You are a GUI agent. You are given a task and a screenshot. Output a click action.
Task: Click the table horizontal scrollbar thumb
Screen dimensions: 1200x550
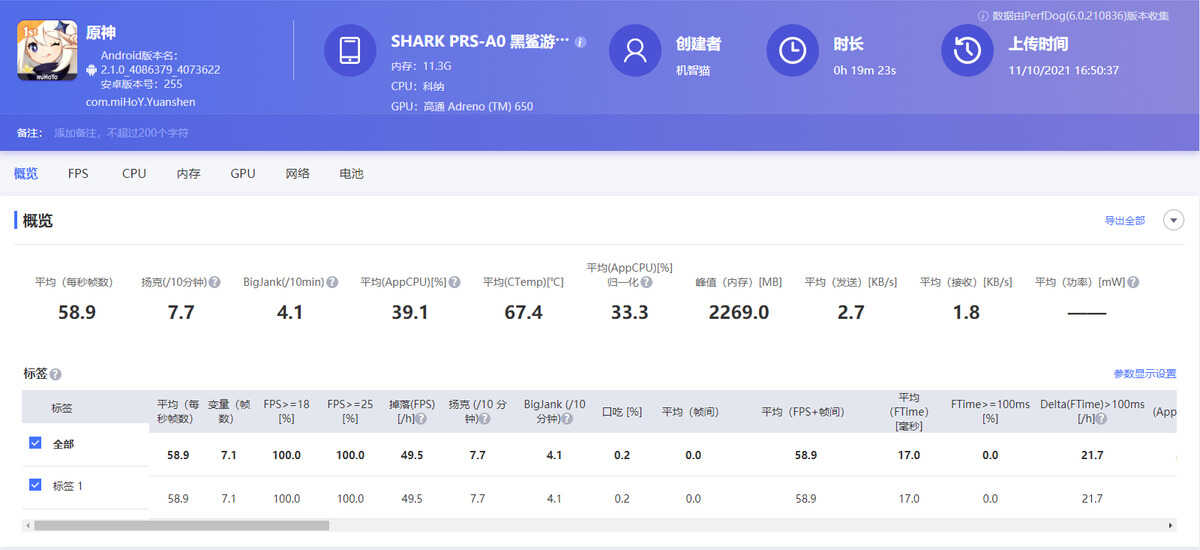[x=181, y=525]
